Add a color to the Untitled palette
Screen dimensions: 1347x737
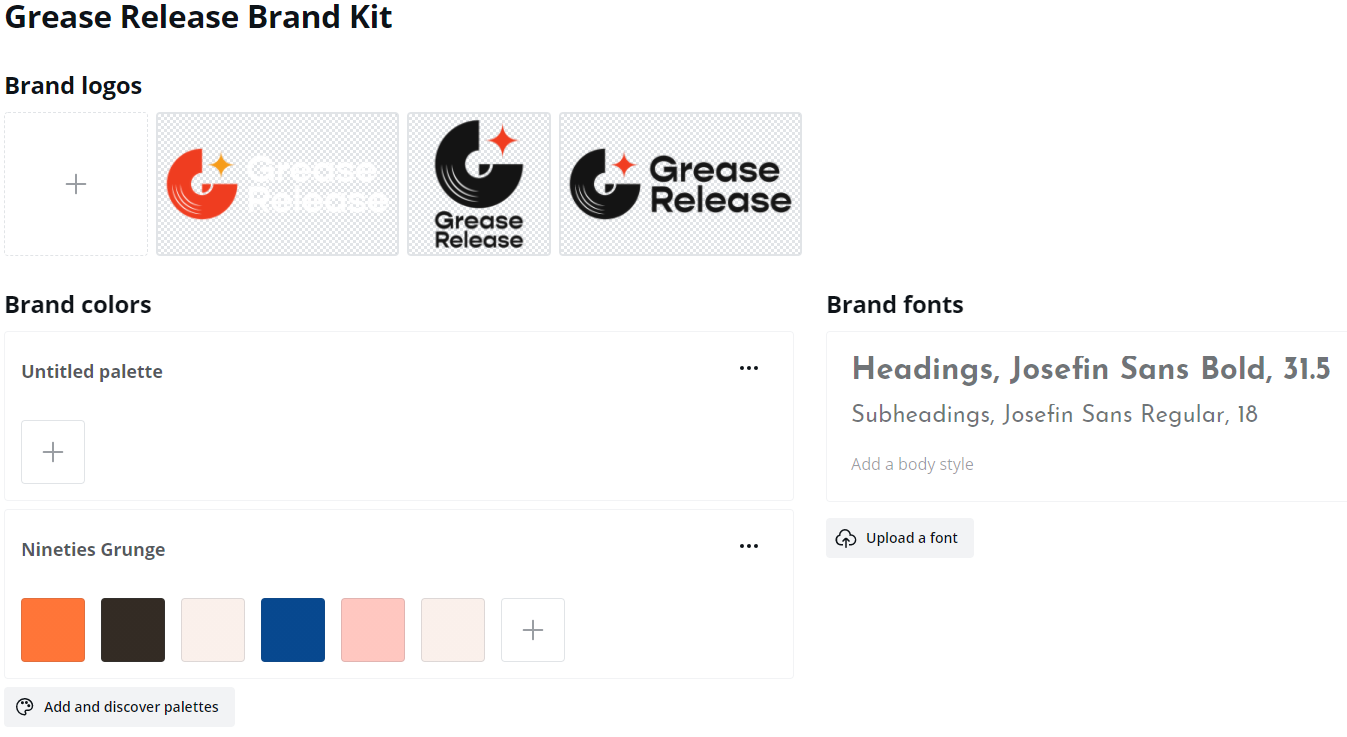point(53,452)
